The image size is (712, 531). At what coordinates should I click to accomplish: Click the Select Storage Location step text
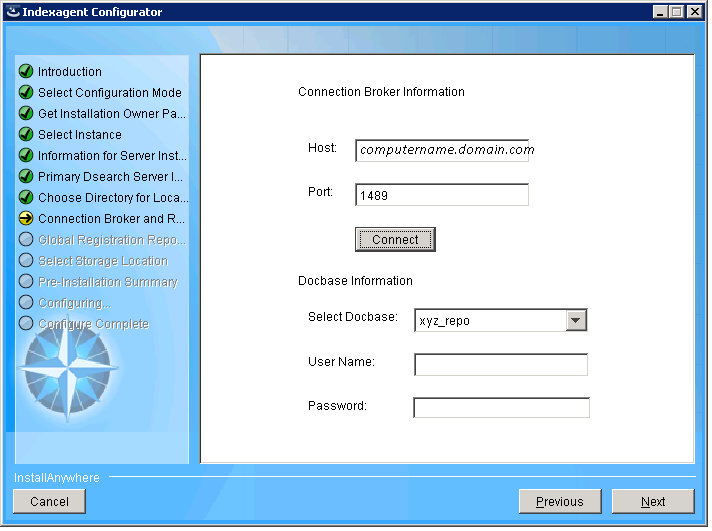(103, 261)
